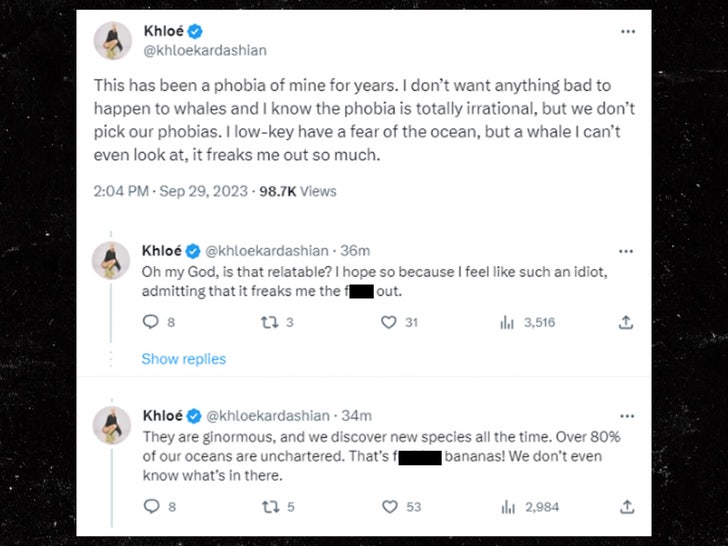The width and height of the screenshot is (728, 546).
Task: Like the 34m reply with 53 likes
Action: [389, 507]
